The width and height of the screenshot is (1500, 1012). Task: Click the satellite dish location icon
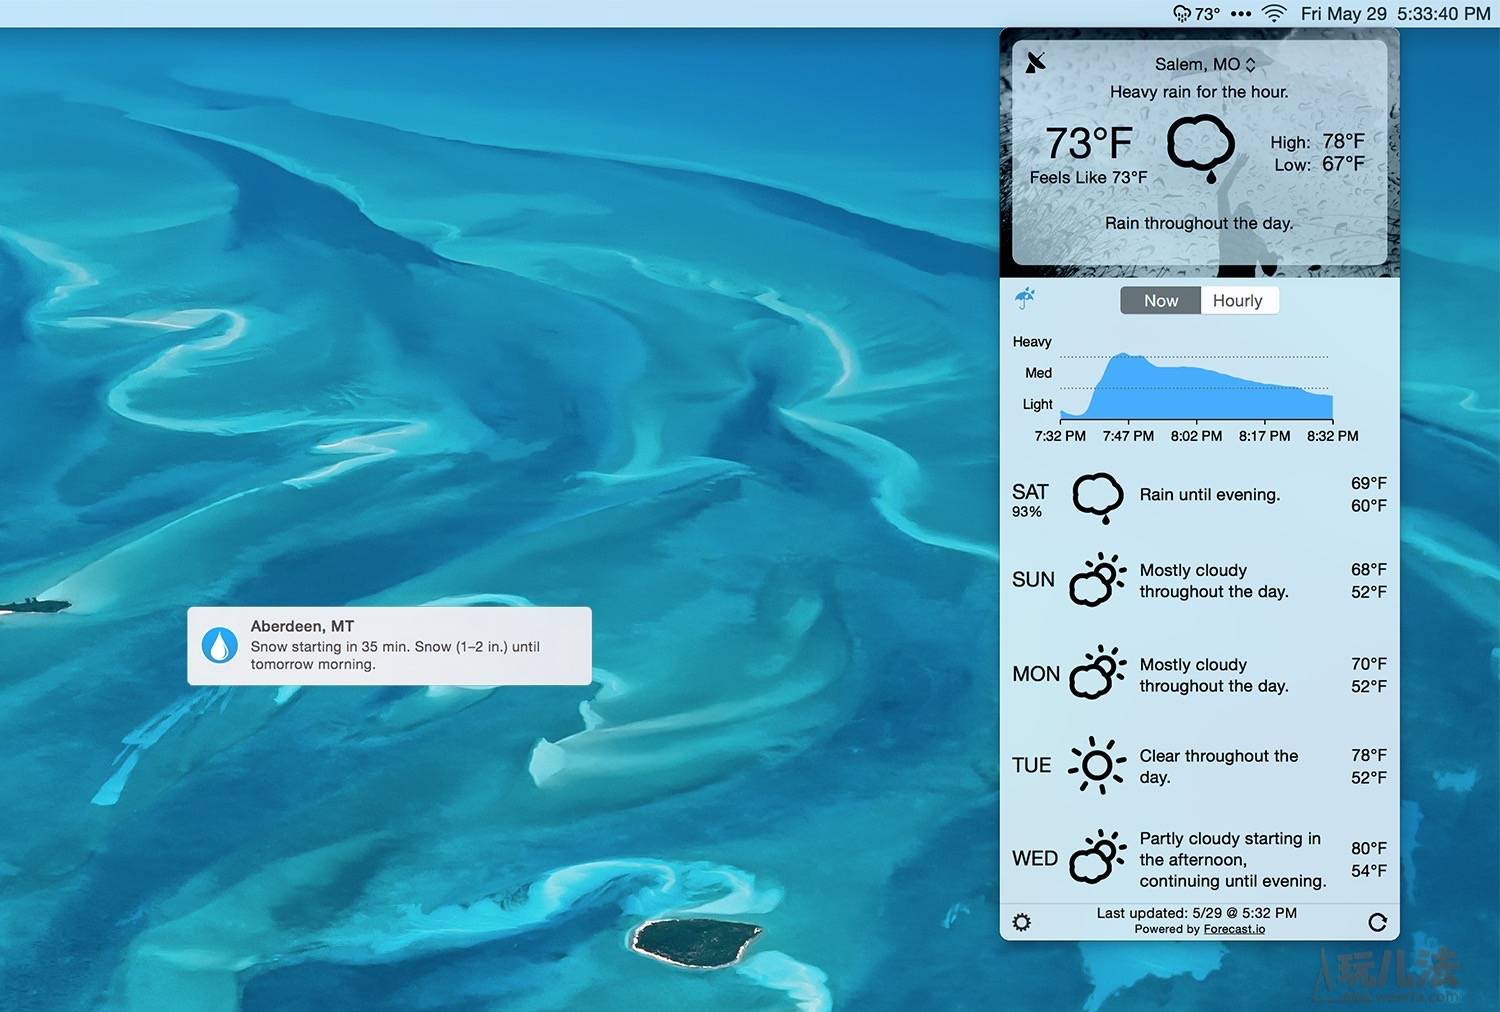click(1036, 62)
